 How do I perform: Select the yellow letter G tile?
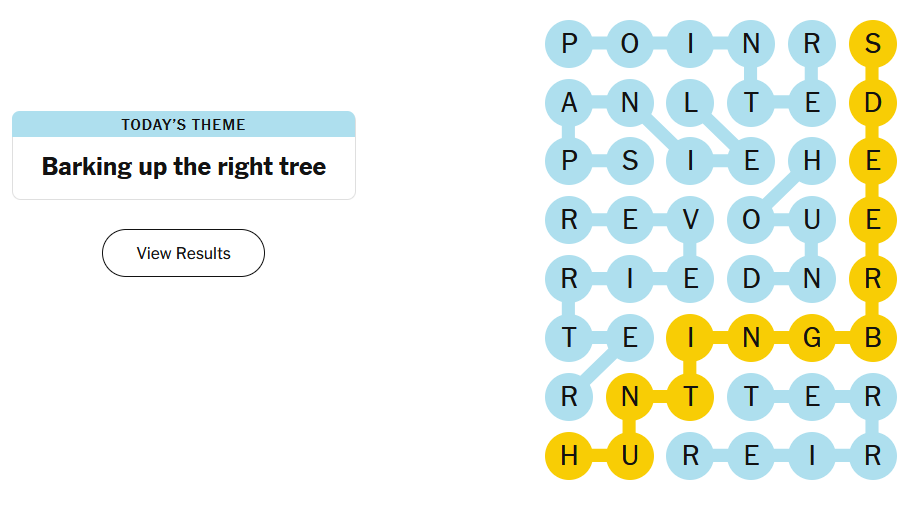pos(812,338)
